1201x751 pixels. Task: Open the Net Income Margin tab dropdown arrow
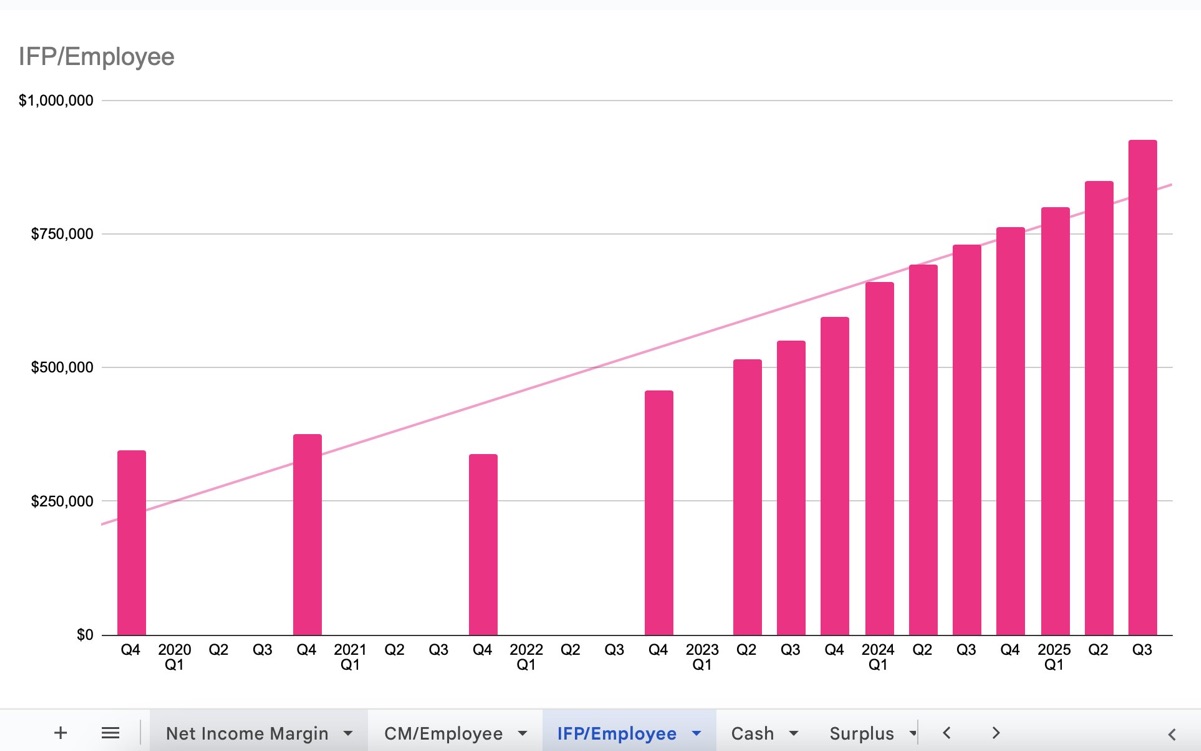click(x=348, y=734)
